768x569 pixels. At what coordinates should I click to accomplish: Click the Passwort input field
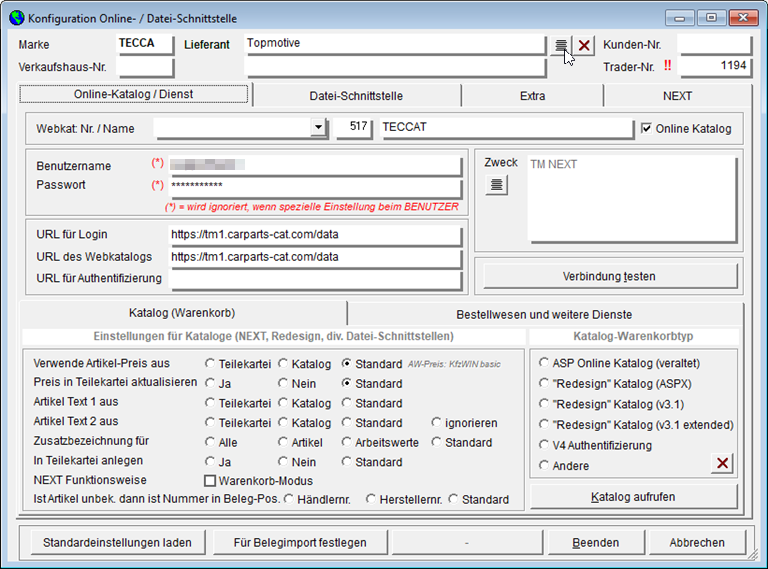[x=314, y=186]
